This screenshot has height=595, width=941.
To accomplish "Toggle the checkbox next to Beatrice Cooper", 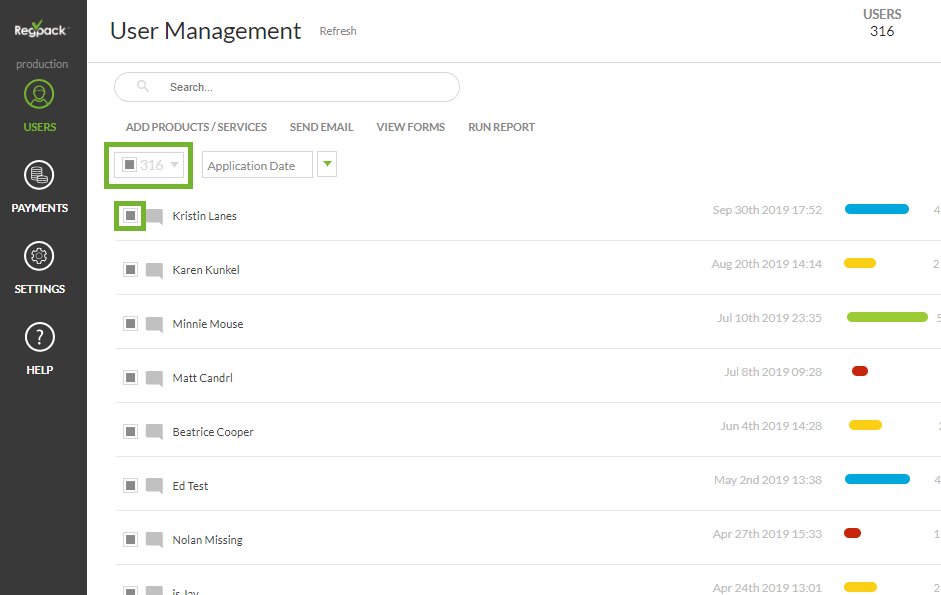I will 130,432.
